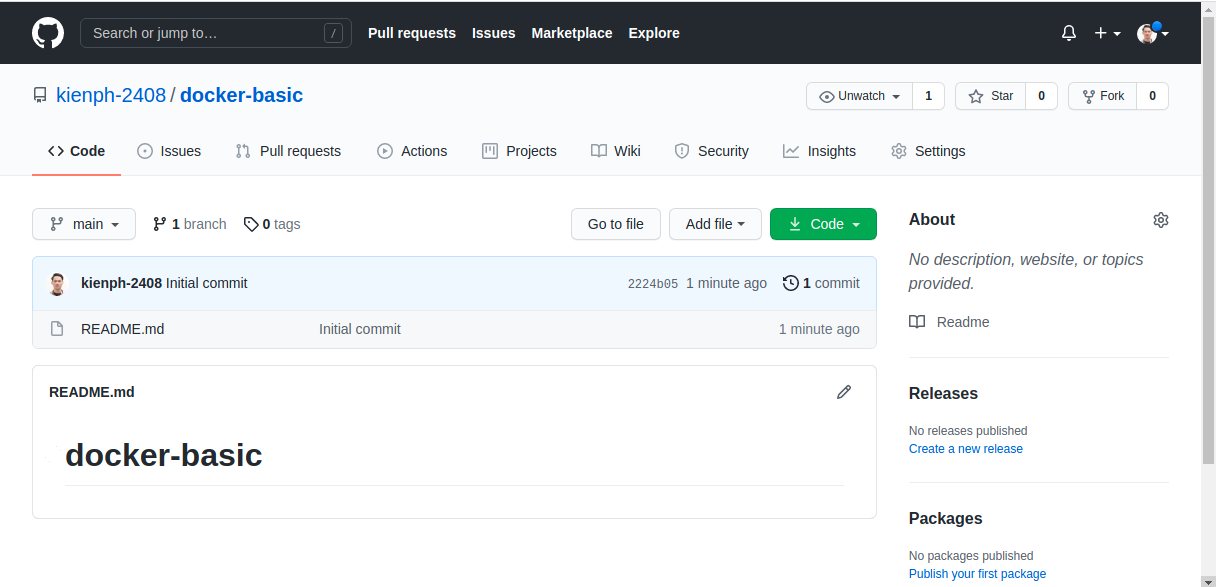
Task: Click the kienph-2408 commit author avatar
Action: [58, 283]
